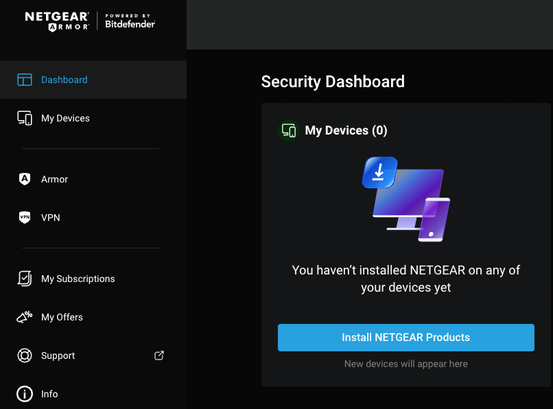Click the Info circle icon

point(24,394)
